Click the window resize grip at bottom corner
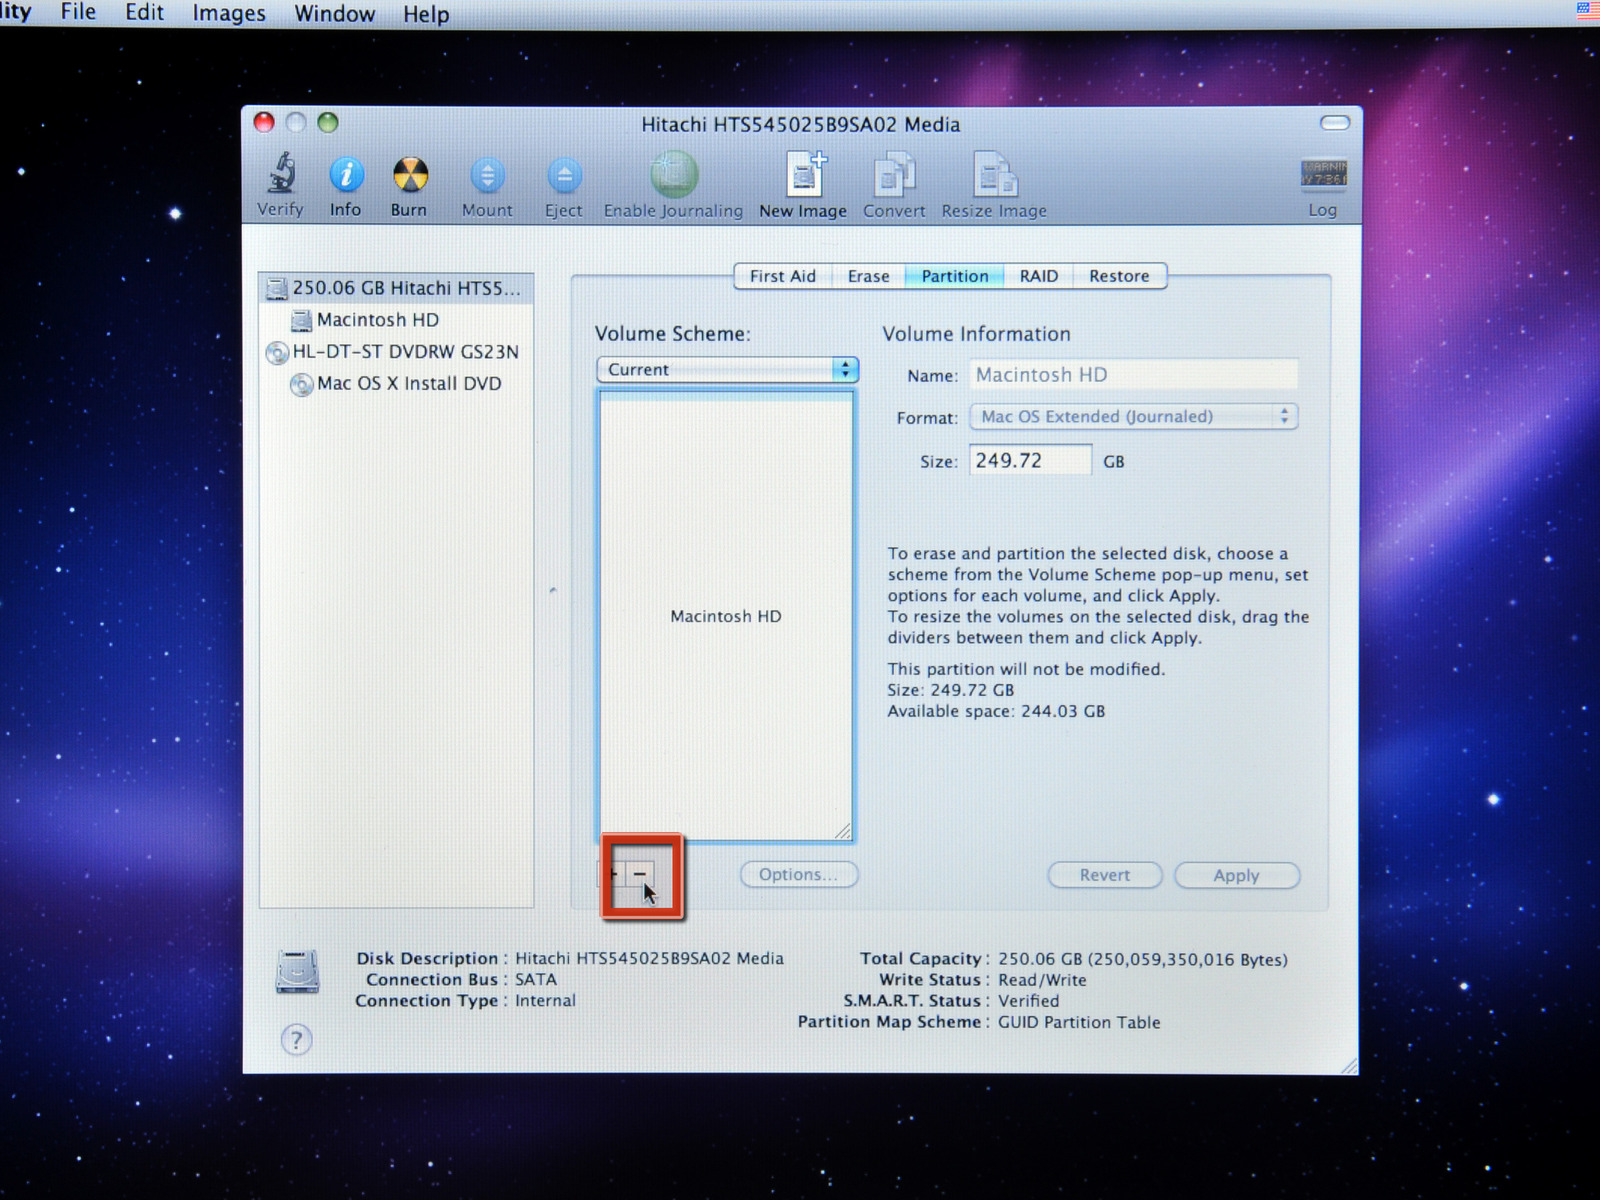This screenshot has width=1600, height=1200. pos(1349,1066)
